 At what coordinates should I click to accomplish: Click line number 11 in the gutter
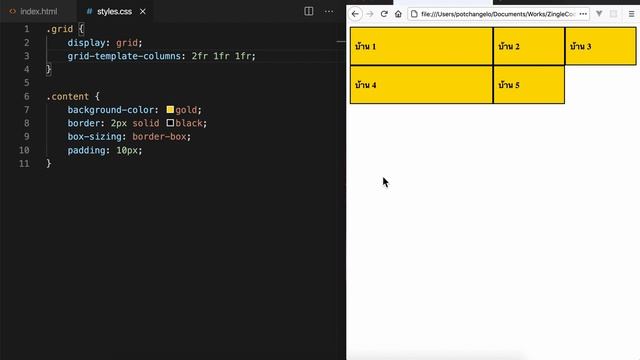(24, 163)
